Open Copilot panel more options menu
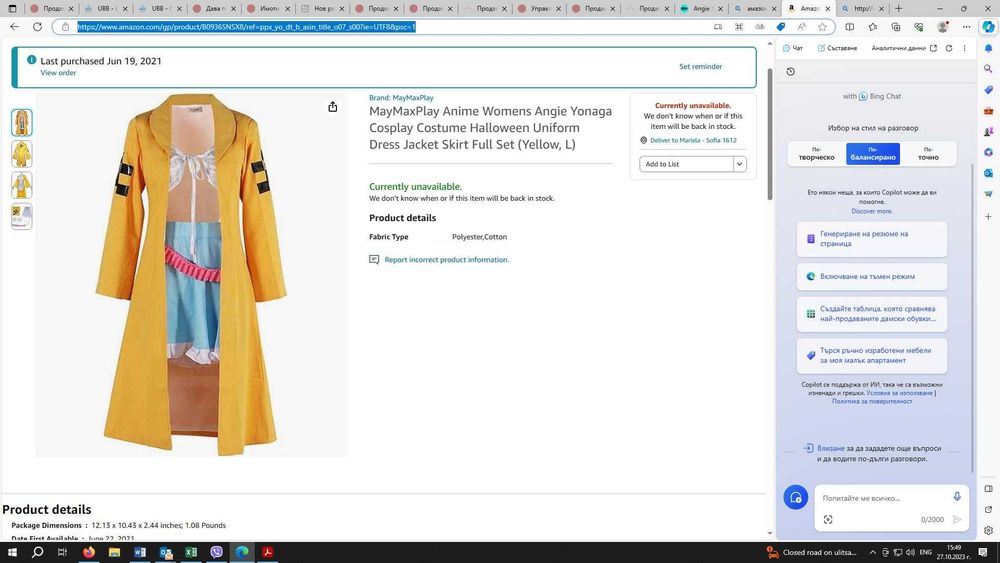The image size is (1000, 563). pyautogui.click(x=964, y=48)
